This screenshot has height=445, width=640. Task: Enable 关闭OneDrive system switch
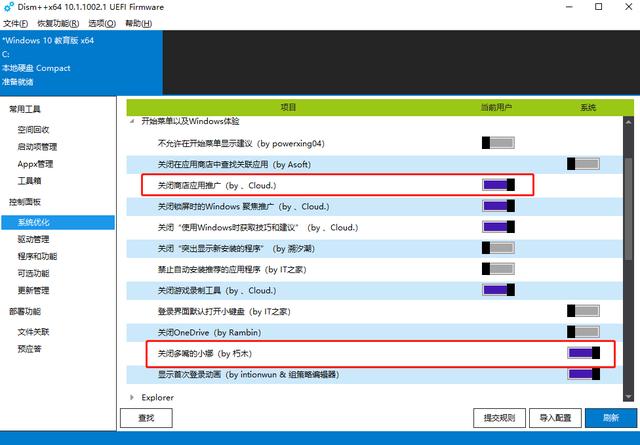583,332
